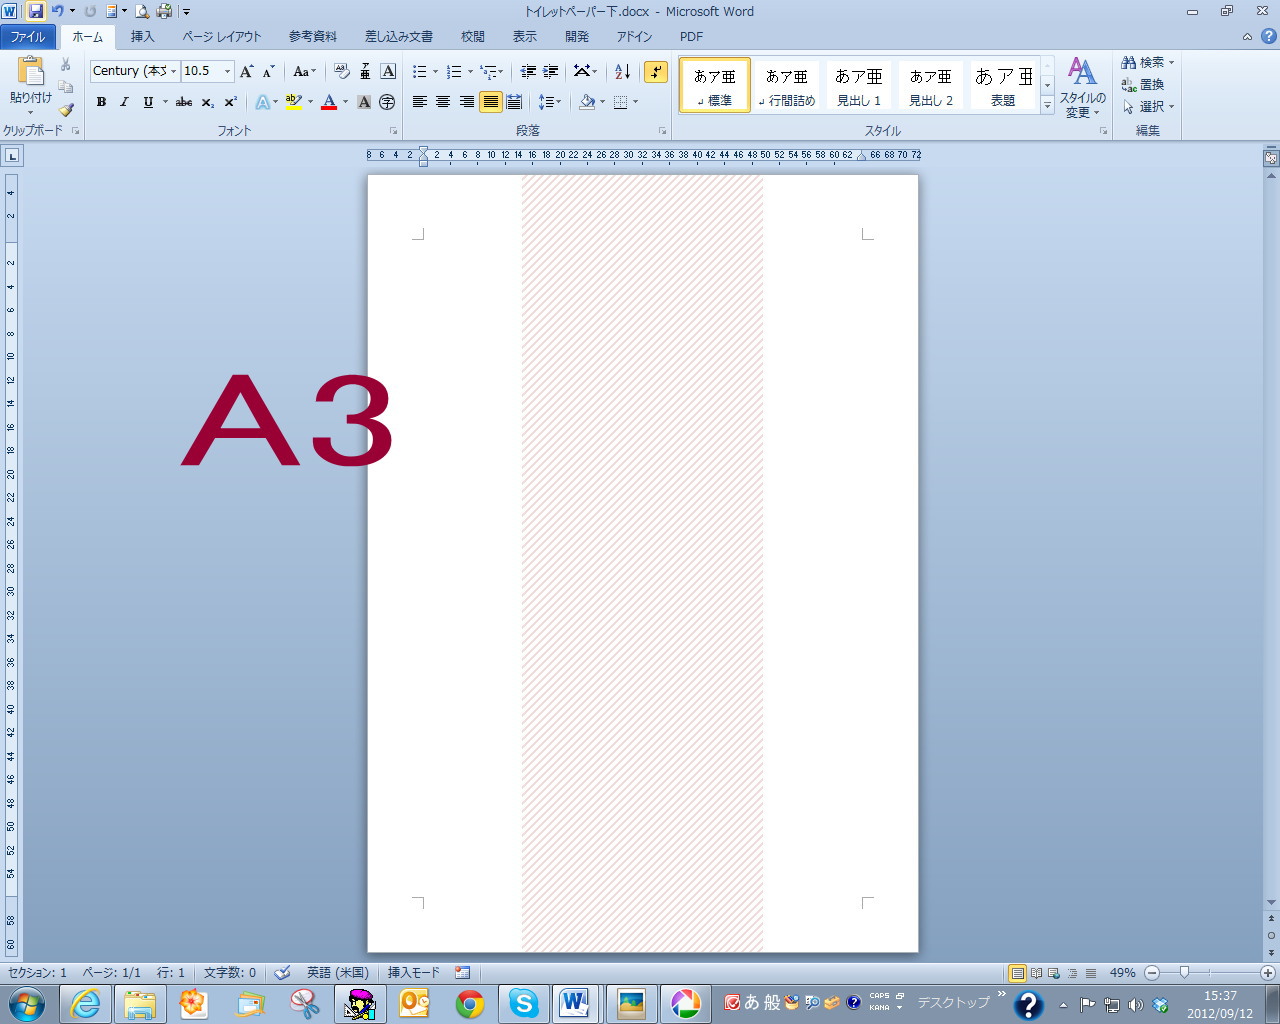Click the Cut scissors icon
Image resolution: width=1280 pixels, height=1024 pixels.
pyautogui.click(x=66, y=64)
